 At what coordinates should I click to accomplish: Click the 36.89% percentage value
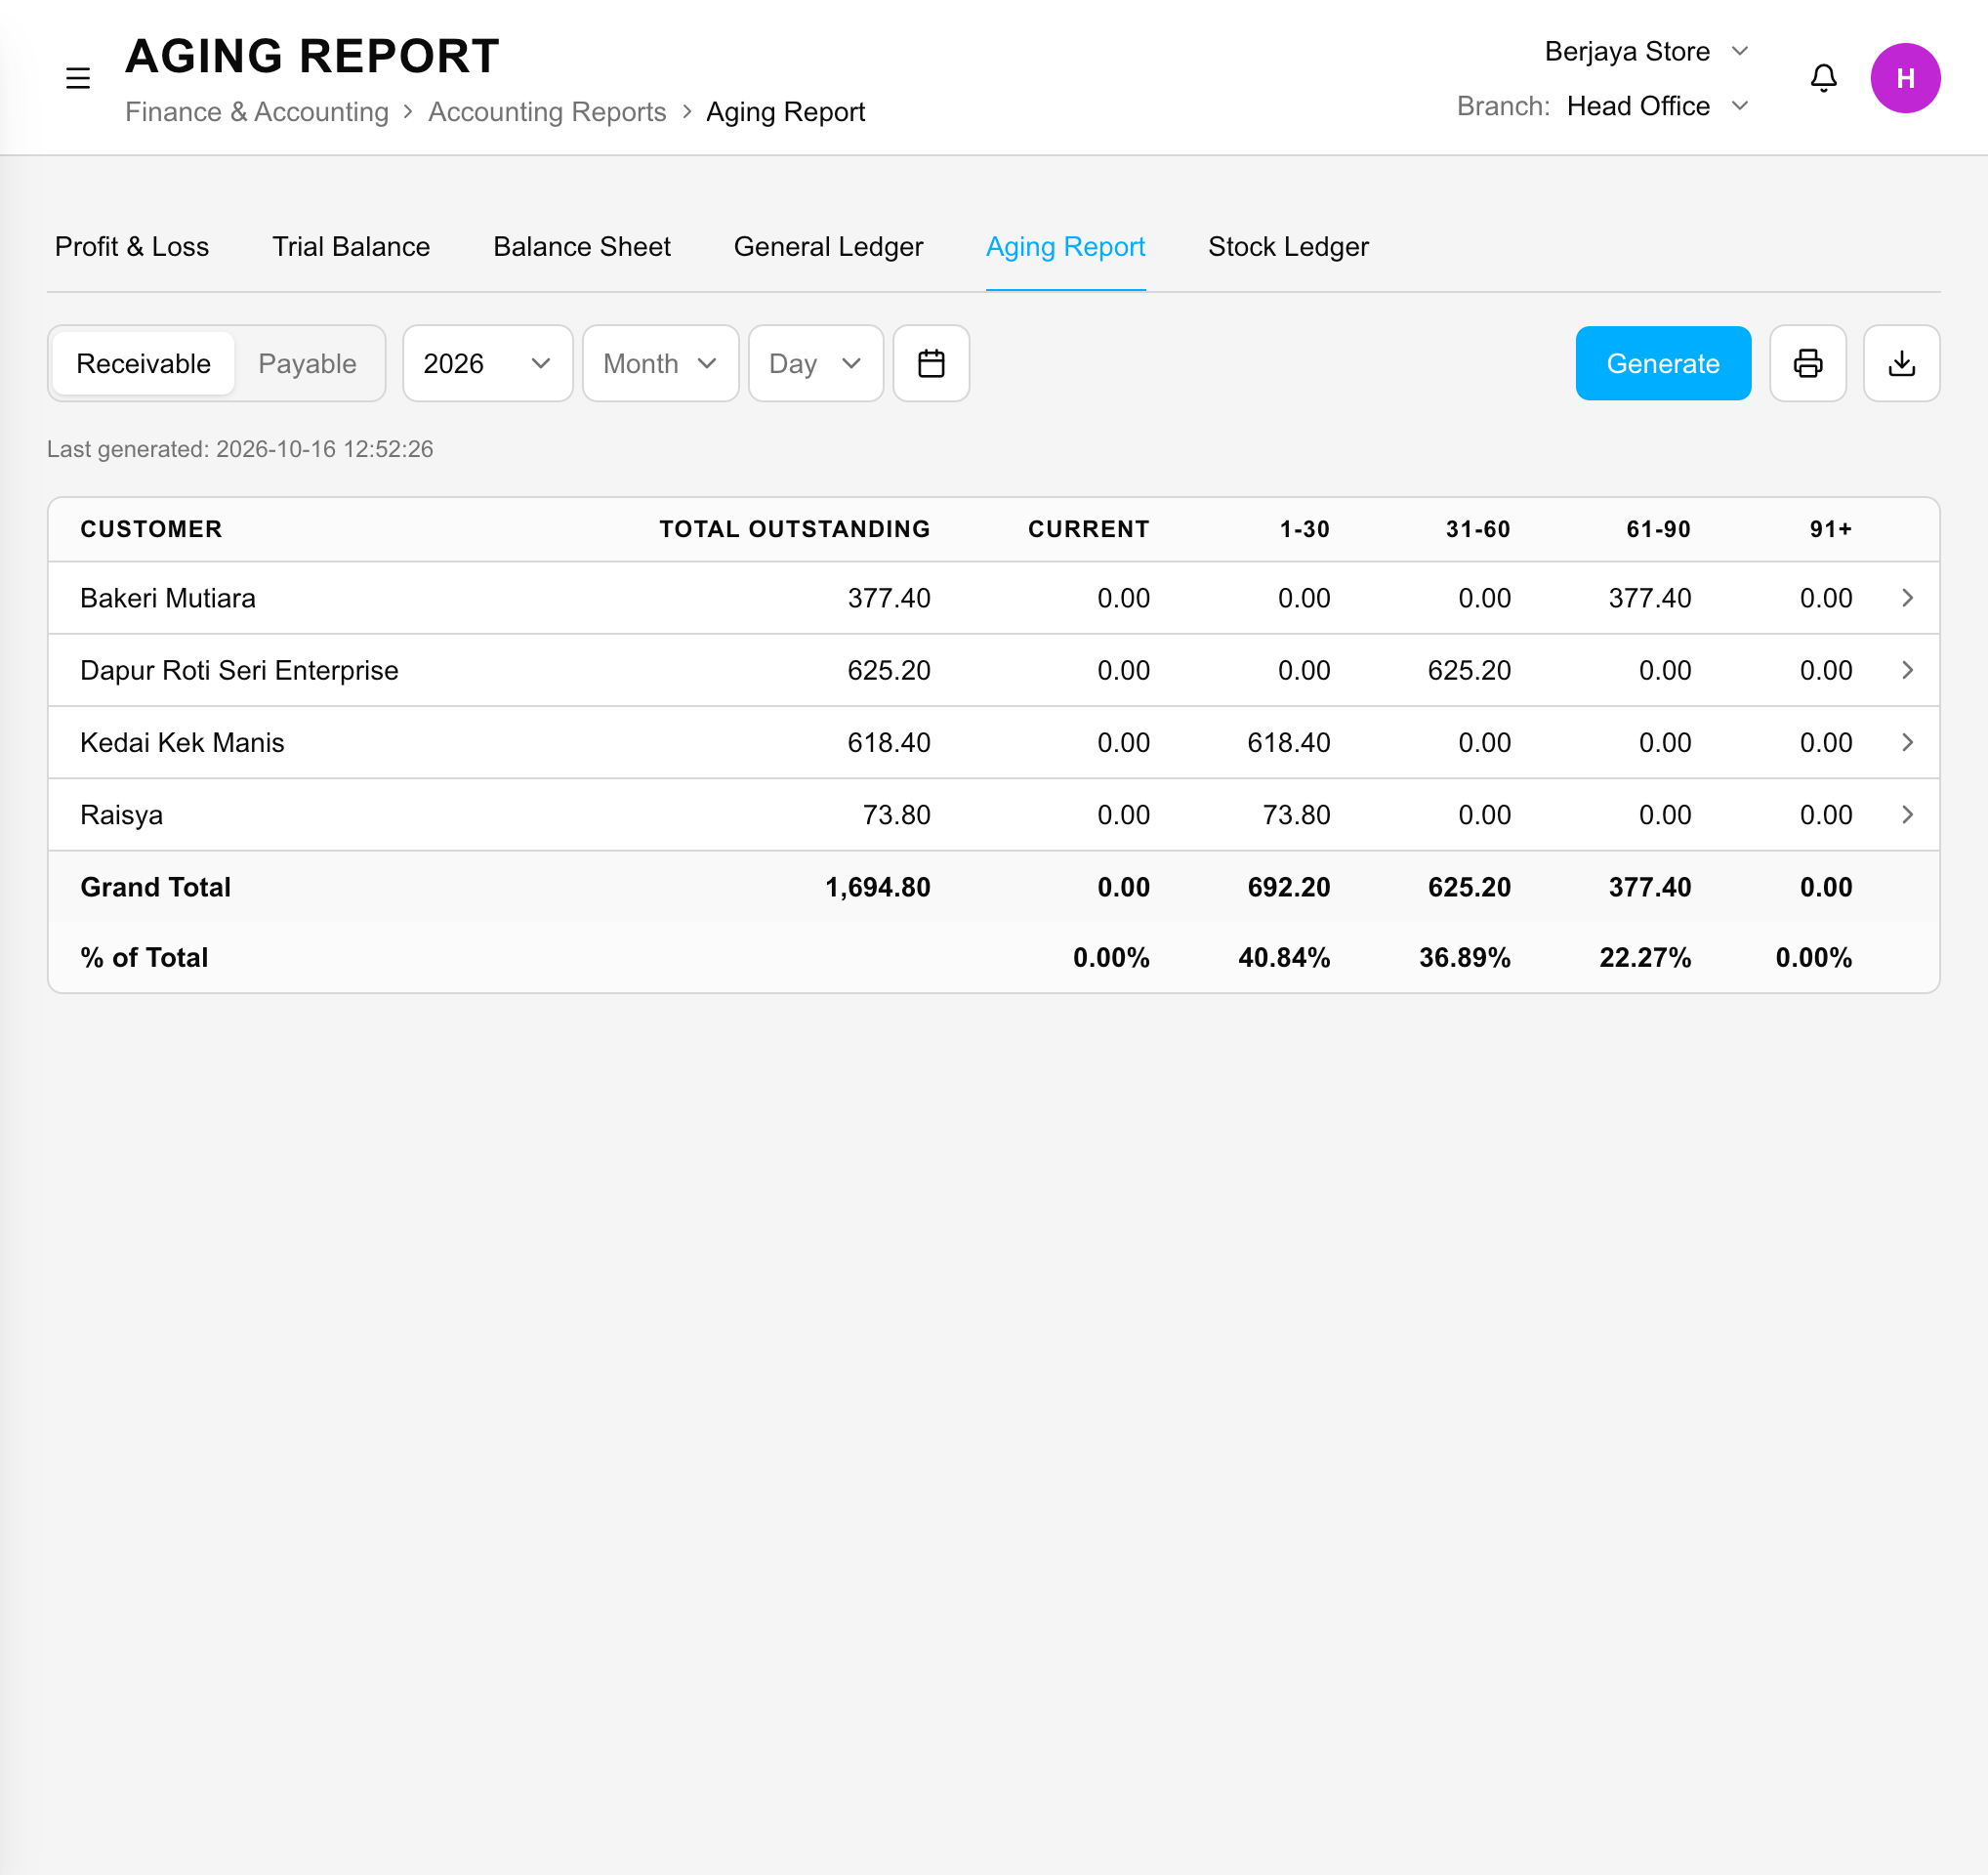pos(1465,957)
